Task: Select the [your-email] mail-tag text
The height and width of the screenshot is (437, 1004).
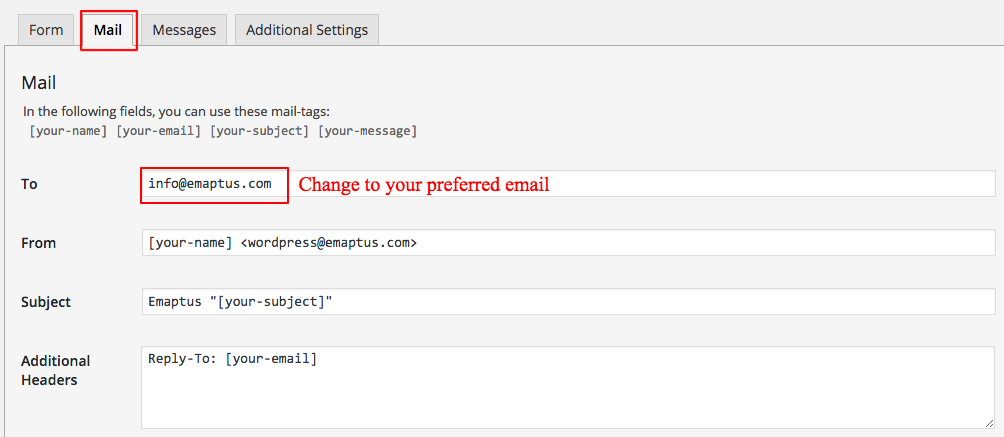Action: (159, 131)
